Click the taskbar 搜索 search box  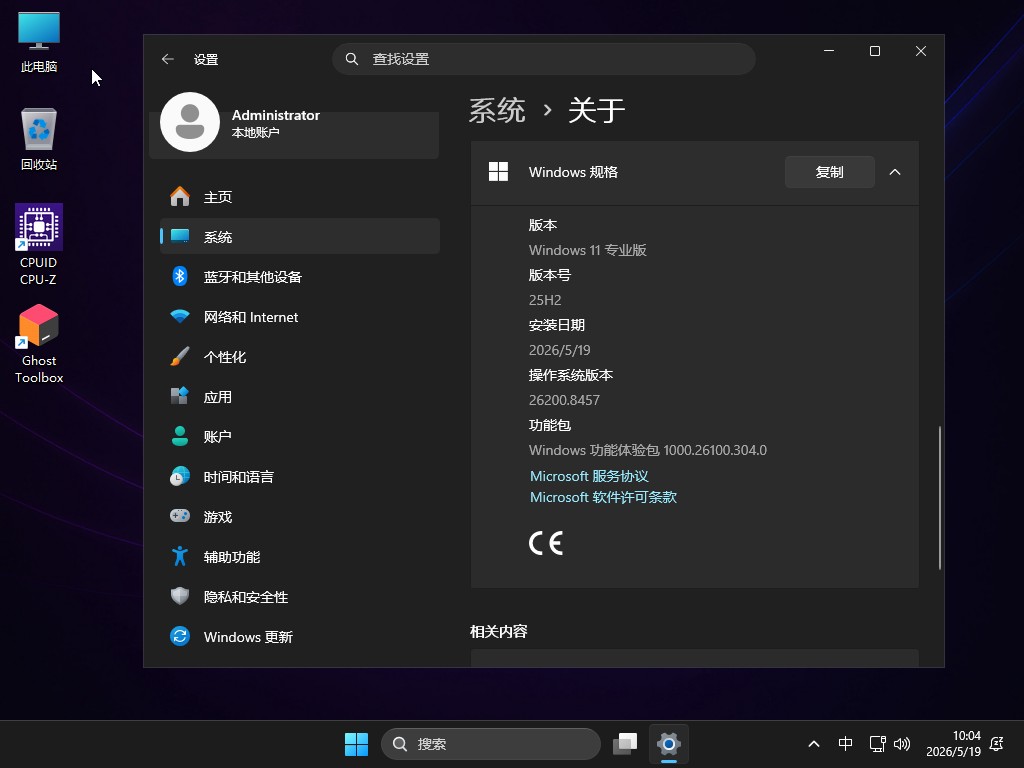[x=490, y=744]
